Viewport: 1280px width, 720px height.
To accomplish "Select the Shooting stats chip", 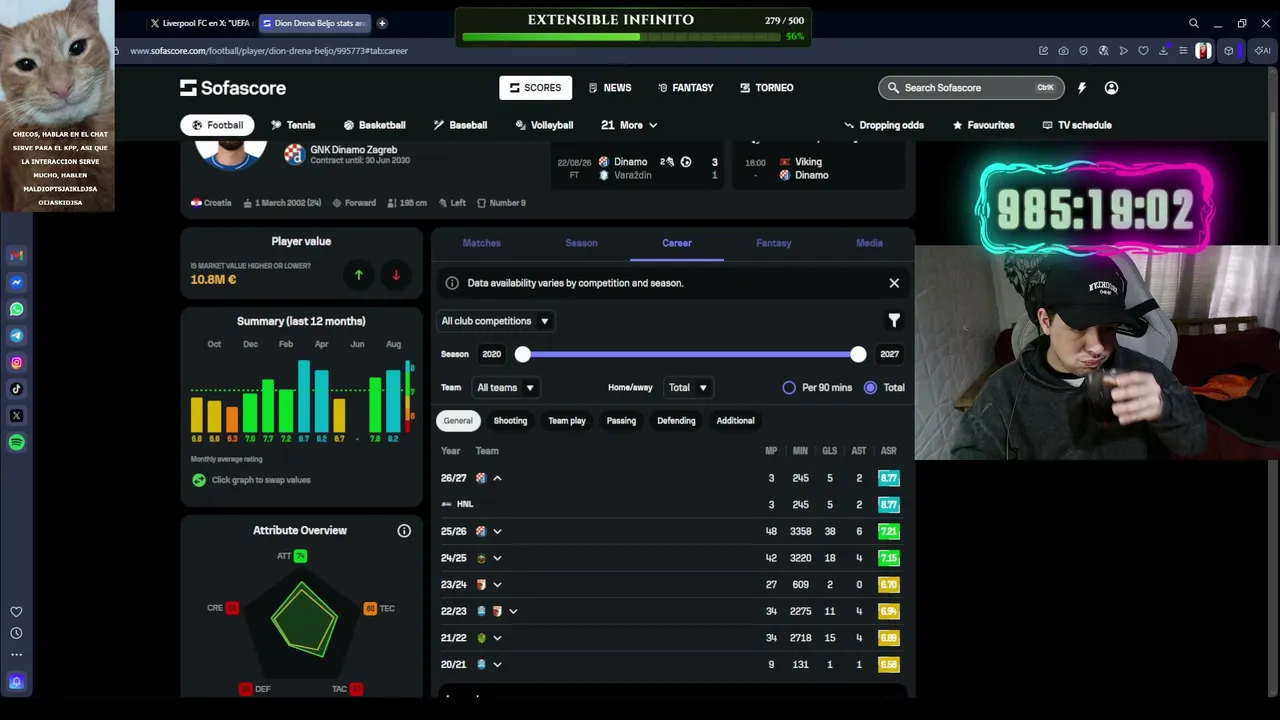I will click(510, 421).
